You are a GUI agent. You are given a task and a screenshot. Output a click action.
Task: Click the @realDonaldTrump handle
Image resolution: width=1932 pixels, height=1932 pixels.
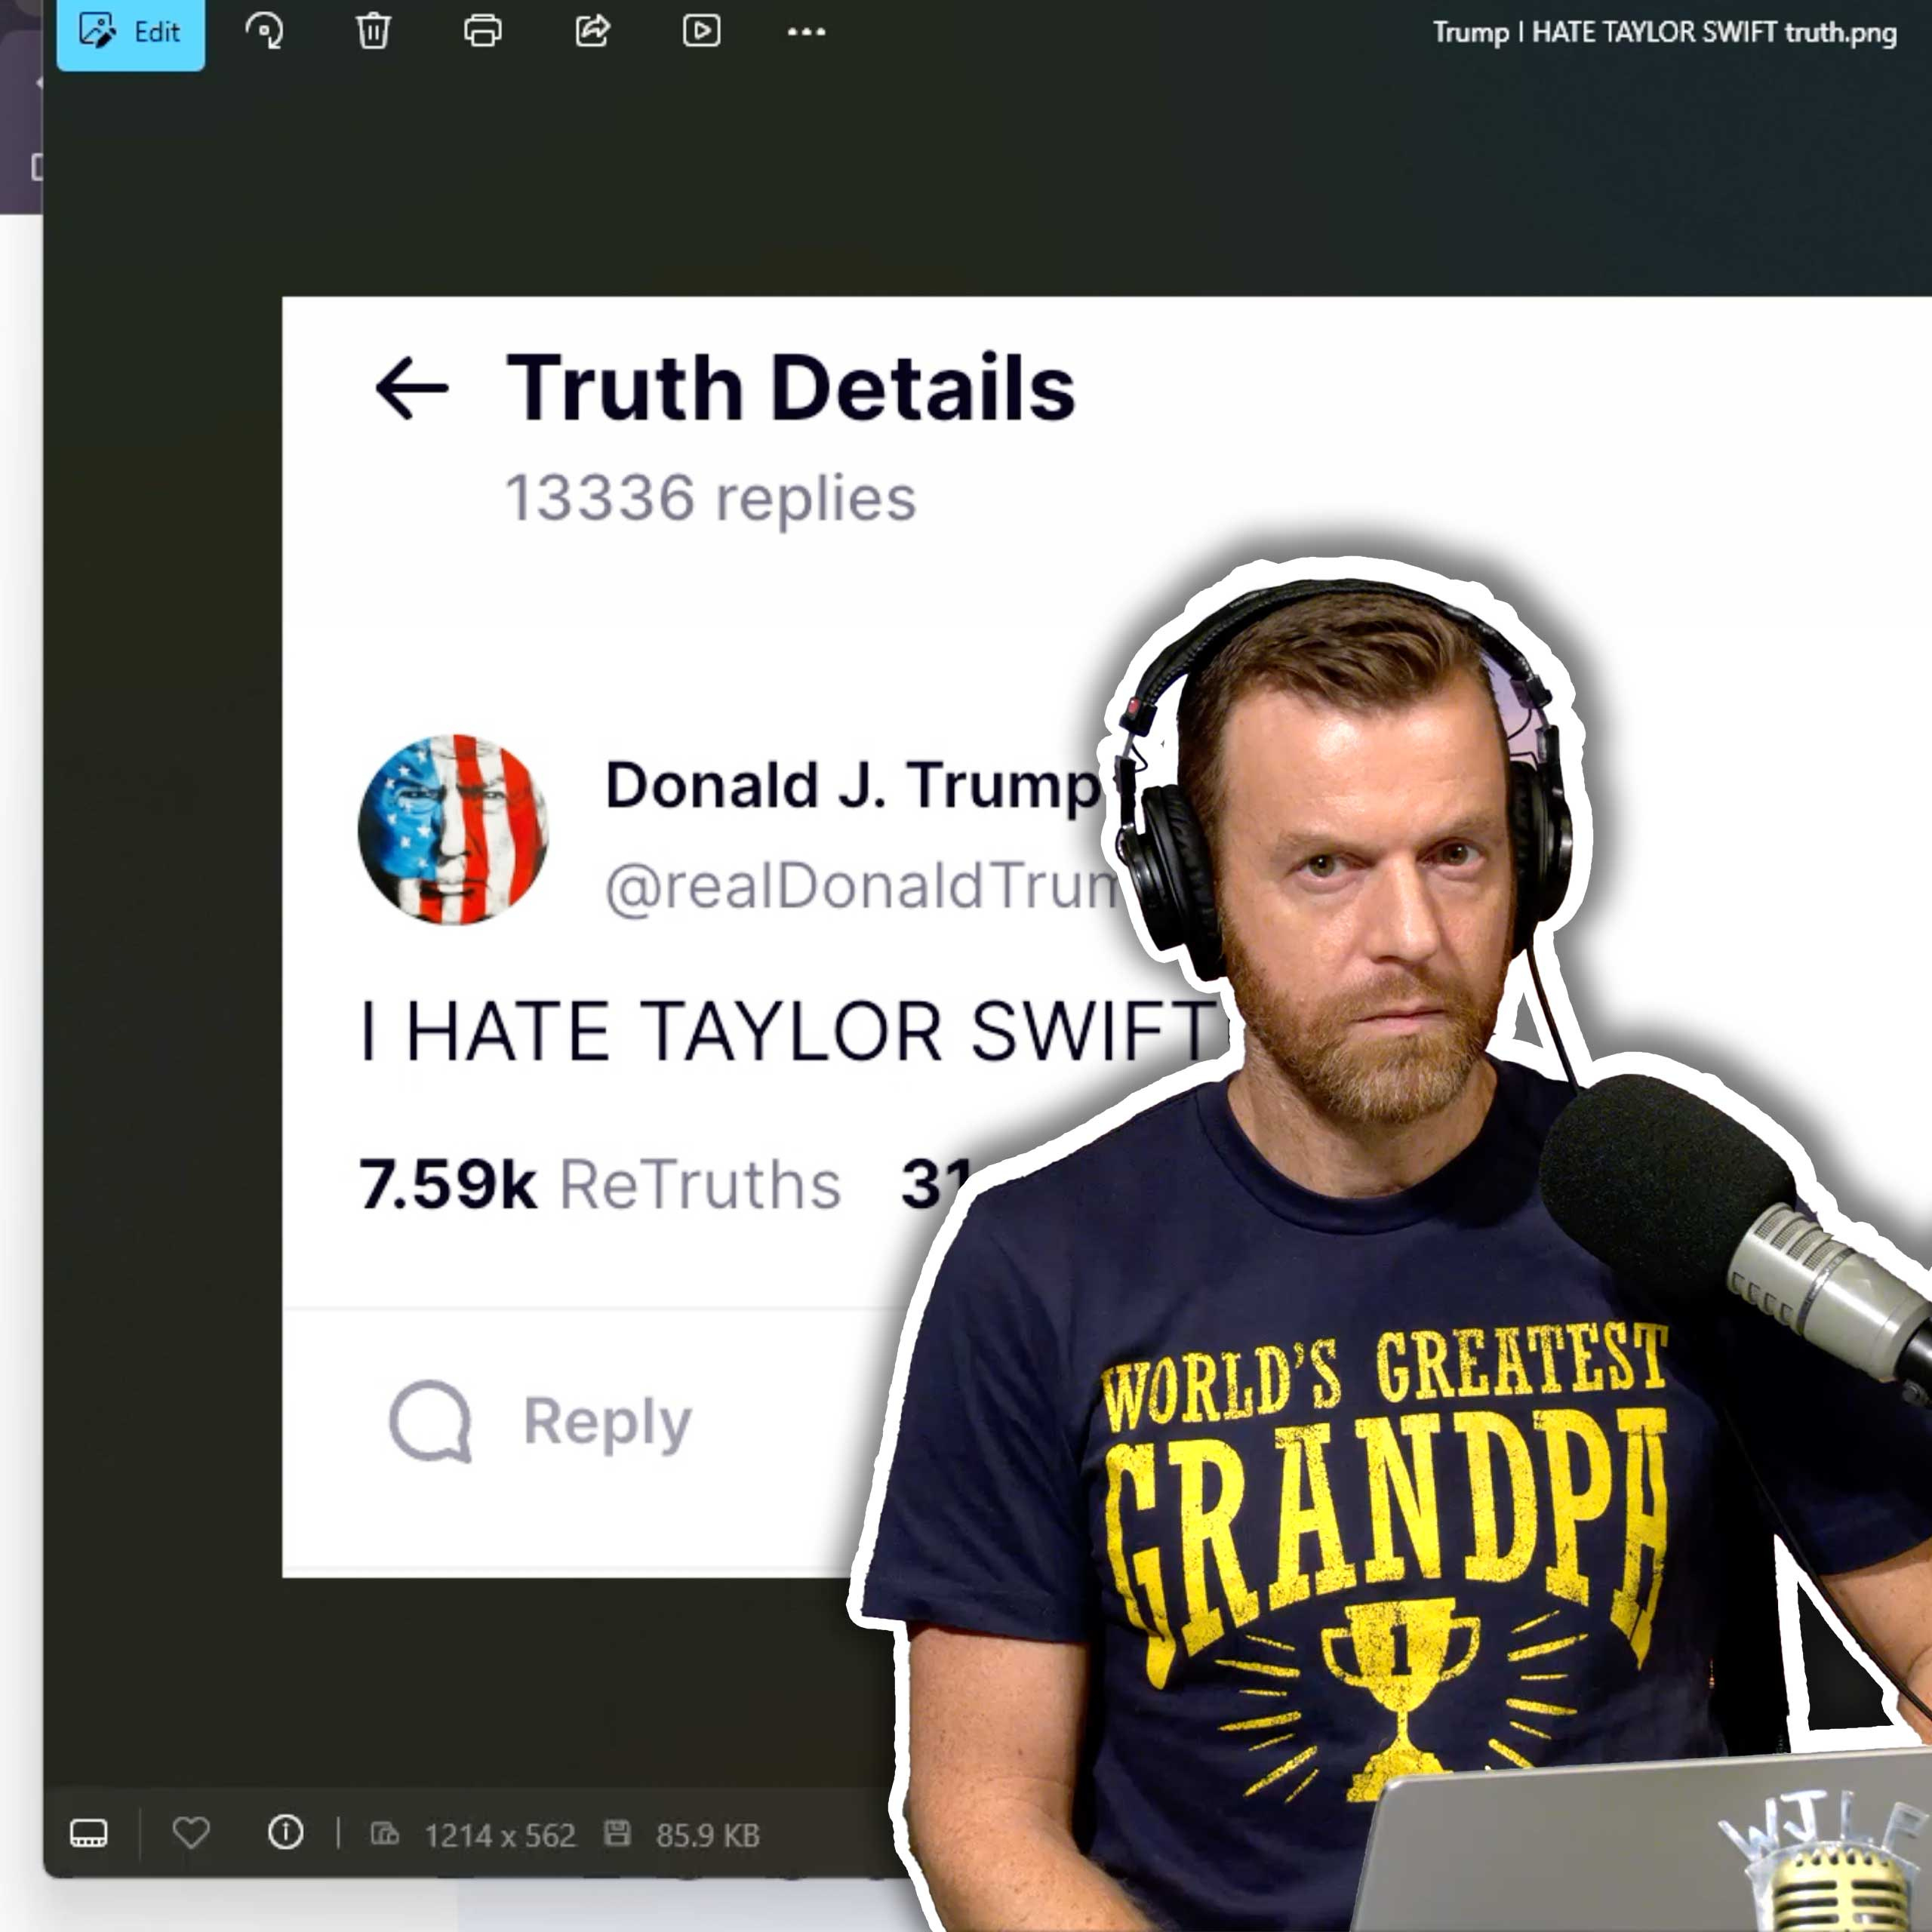click(x=860, y=886)
